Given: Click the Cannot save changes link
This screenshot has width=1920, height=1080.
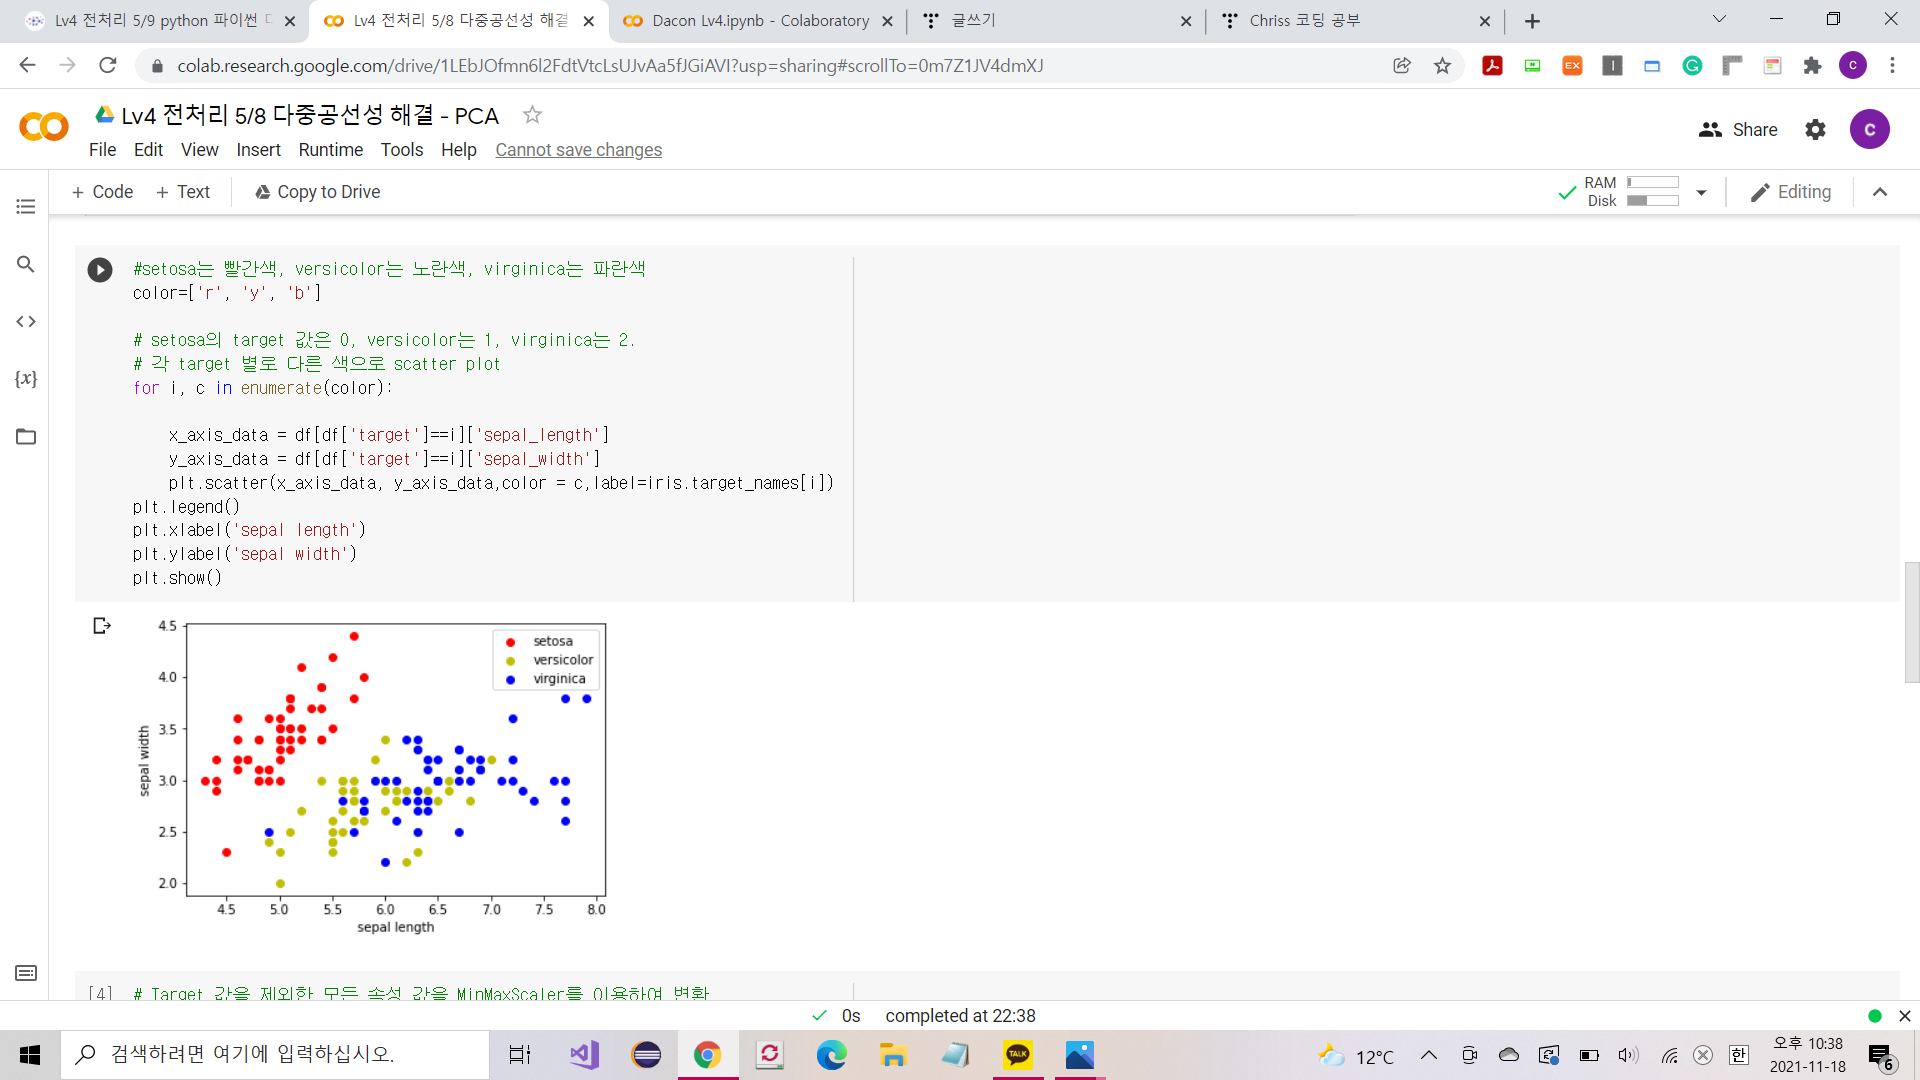Looking at the screenshot, I should click(x=578, y=150).
